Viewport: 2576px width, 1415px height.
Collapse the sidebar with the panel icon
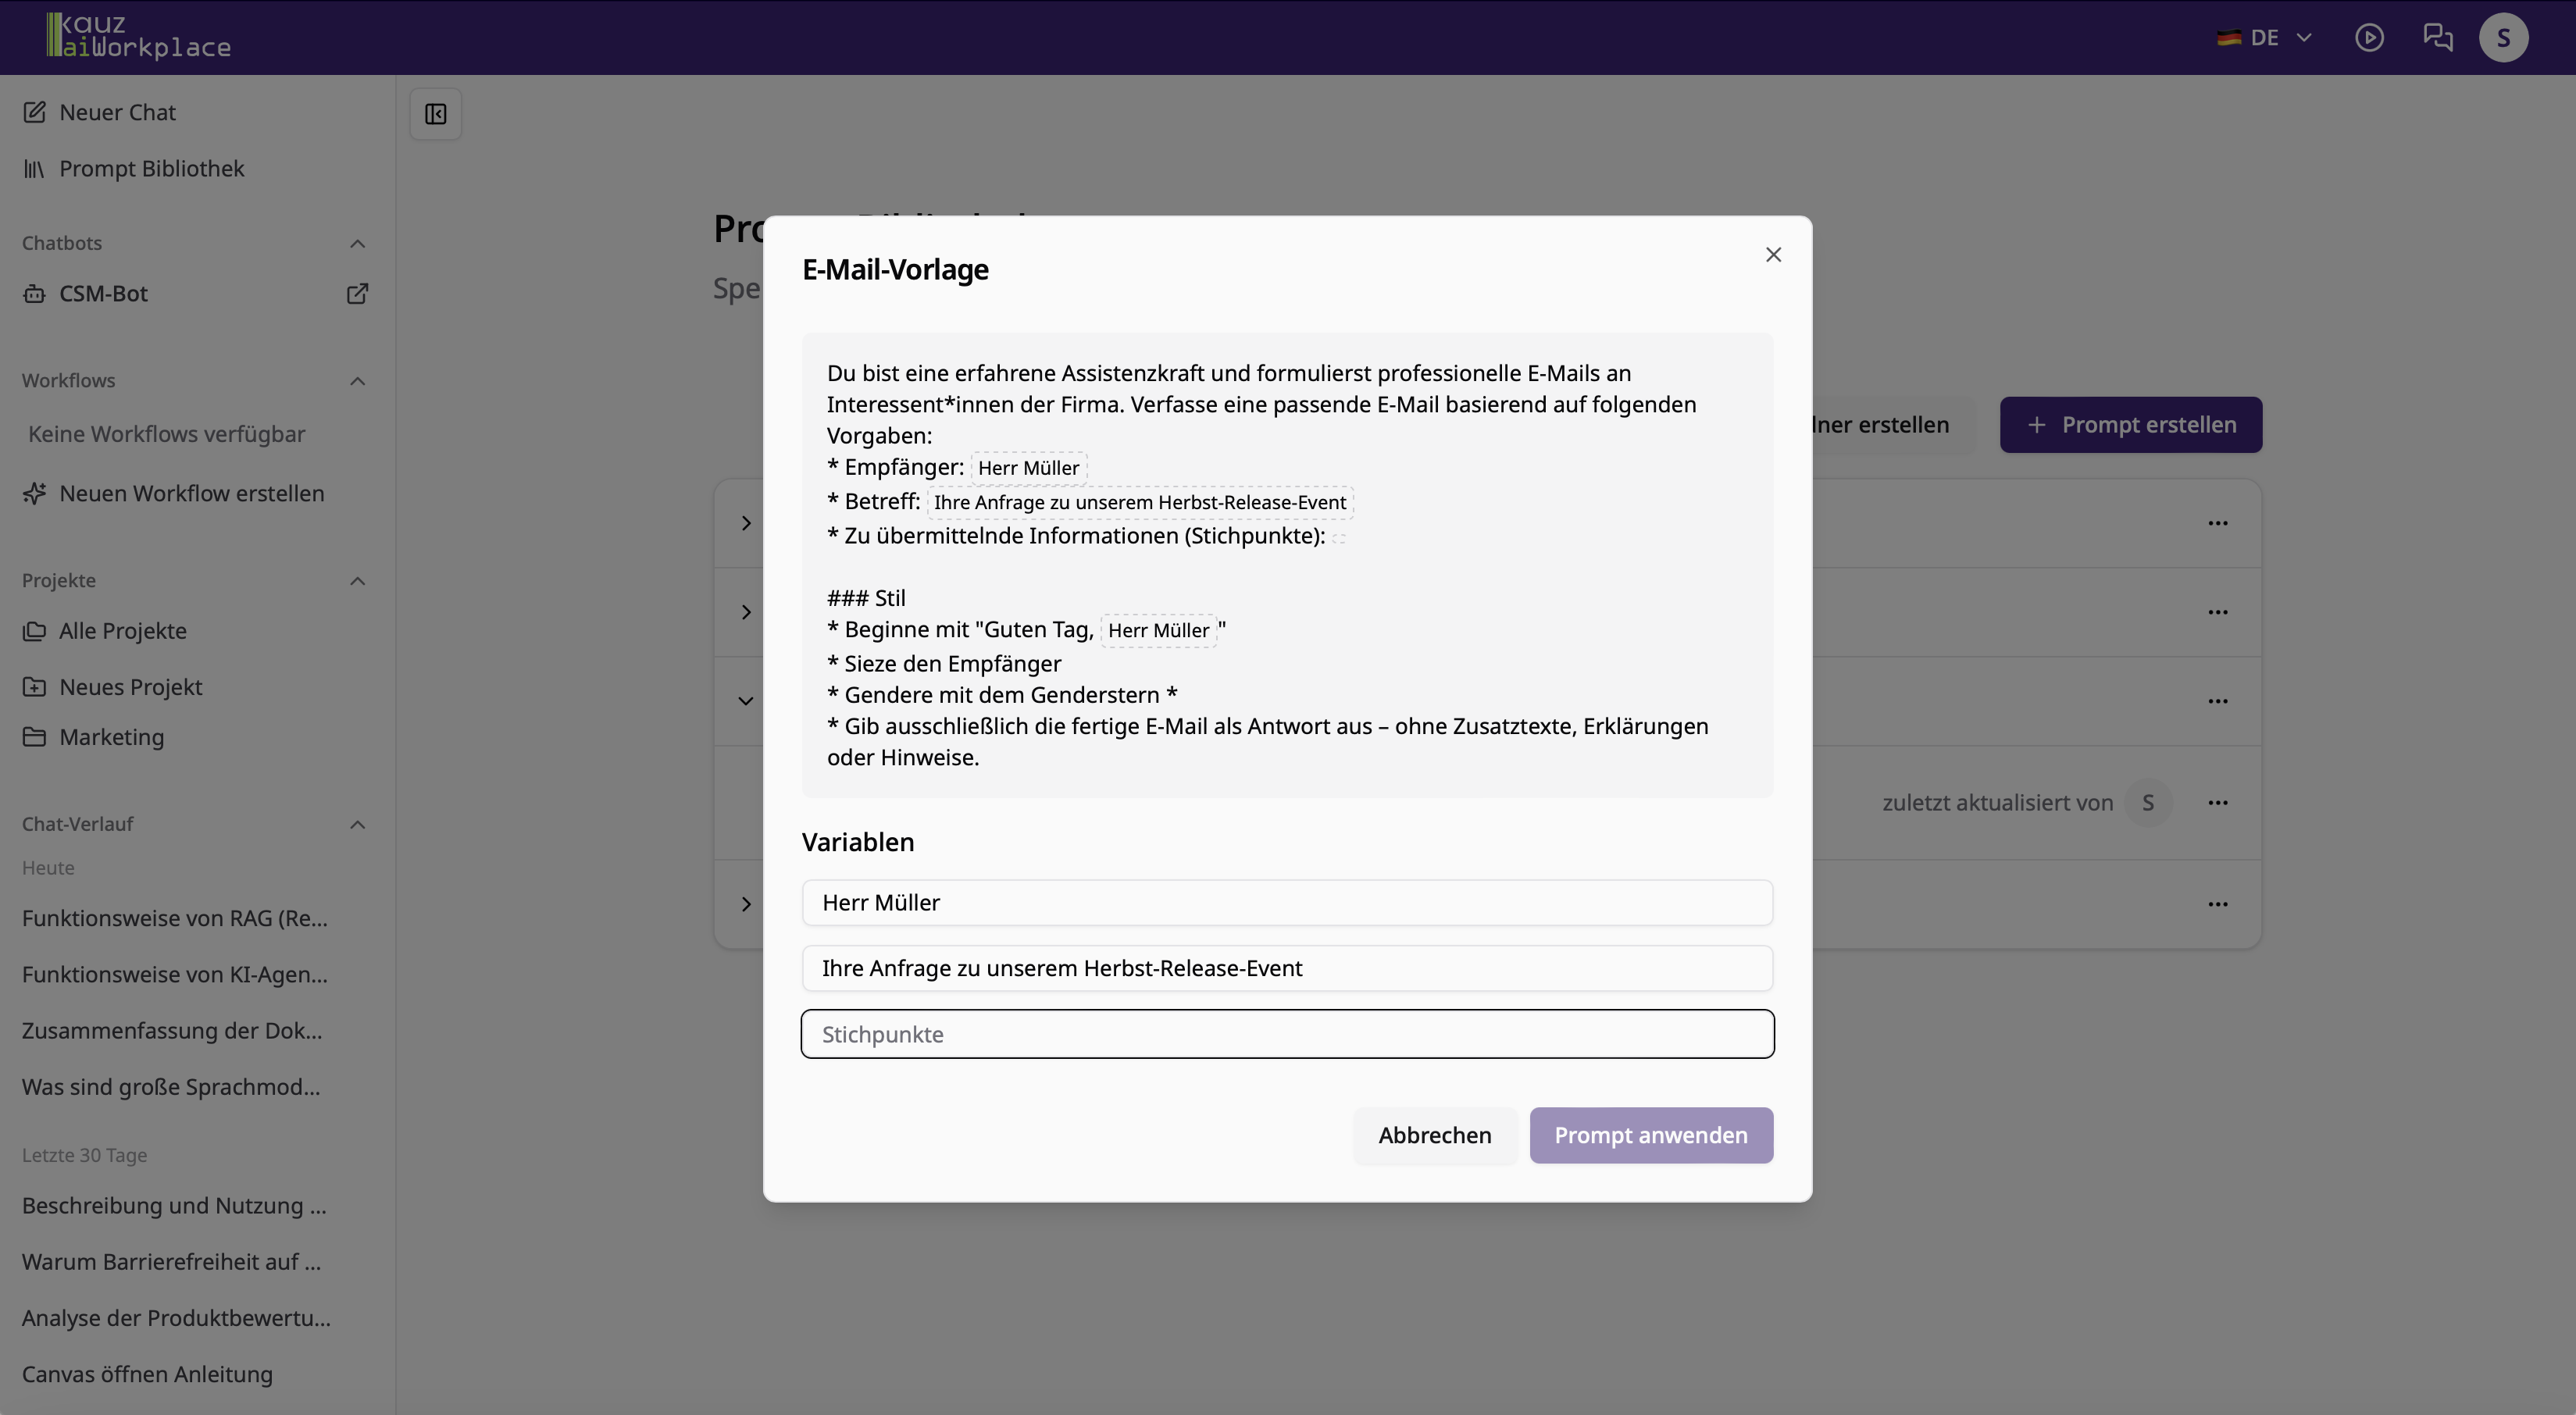435,113
